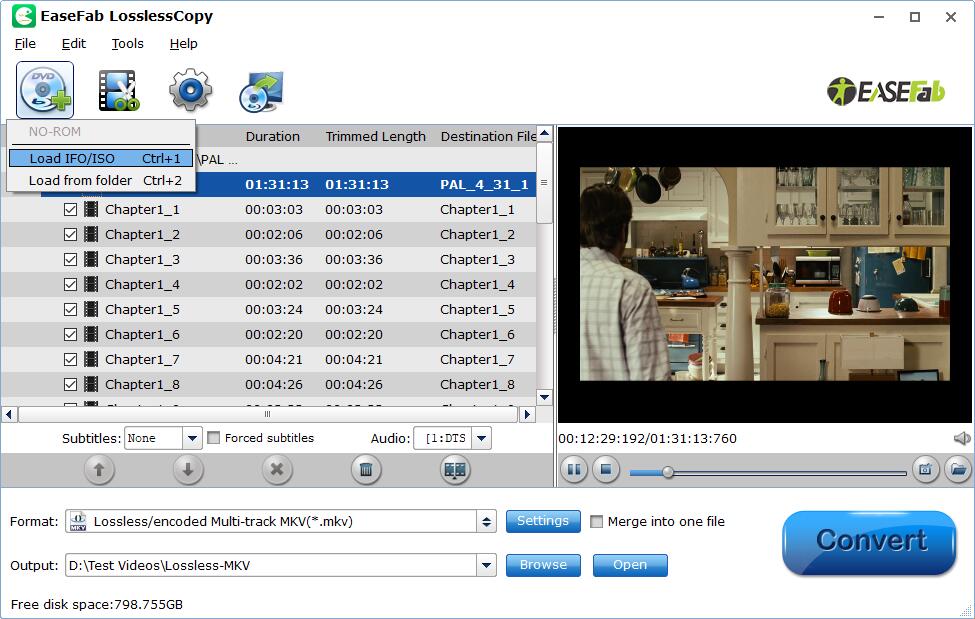Uncheck the Chapter1_6 checkbox

pos(70,335)
